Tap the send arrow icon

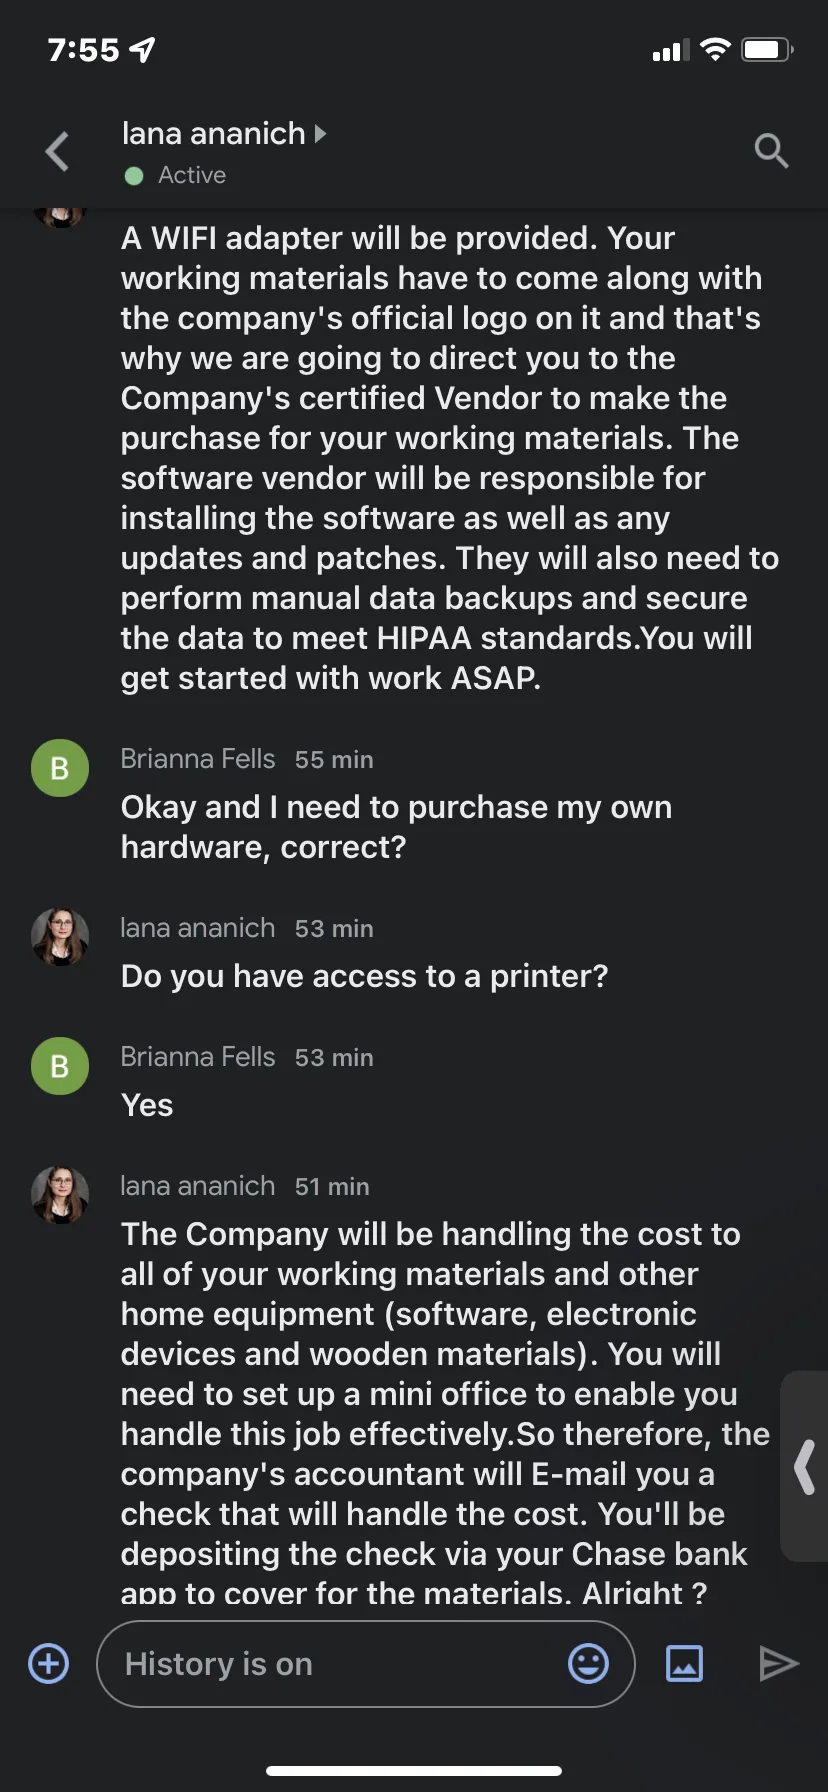pos(779,1664)
